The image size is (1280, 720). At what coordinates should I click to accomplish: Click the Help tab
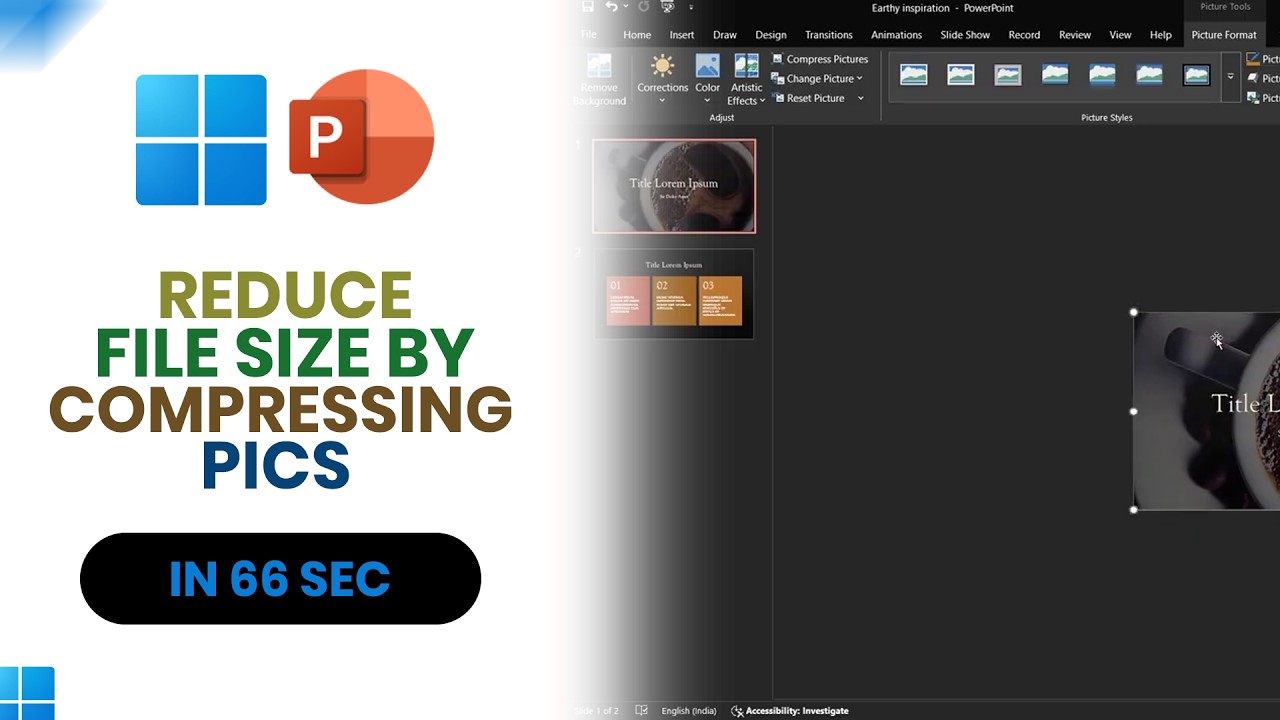1160,35
